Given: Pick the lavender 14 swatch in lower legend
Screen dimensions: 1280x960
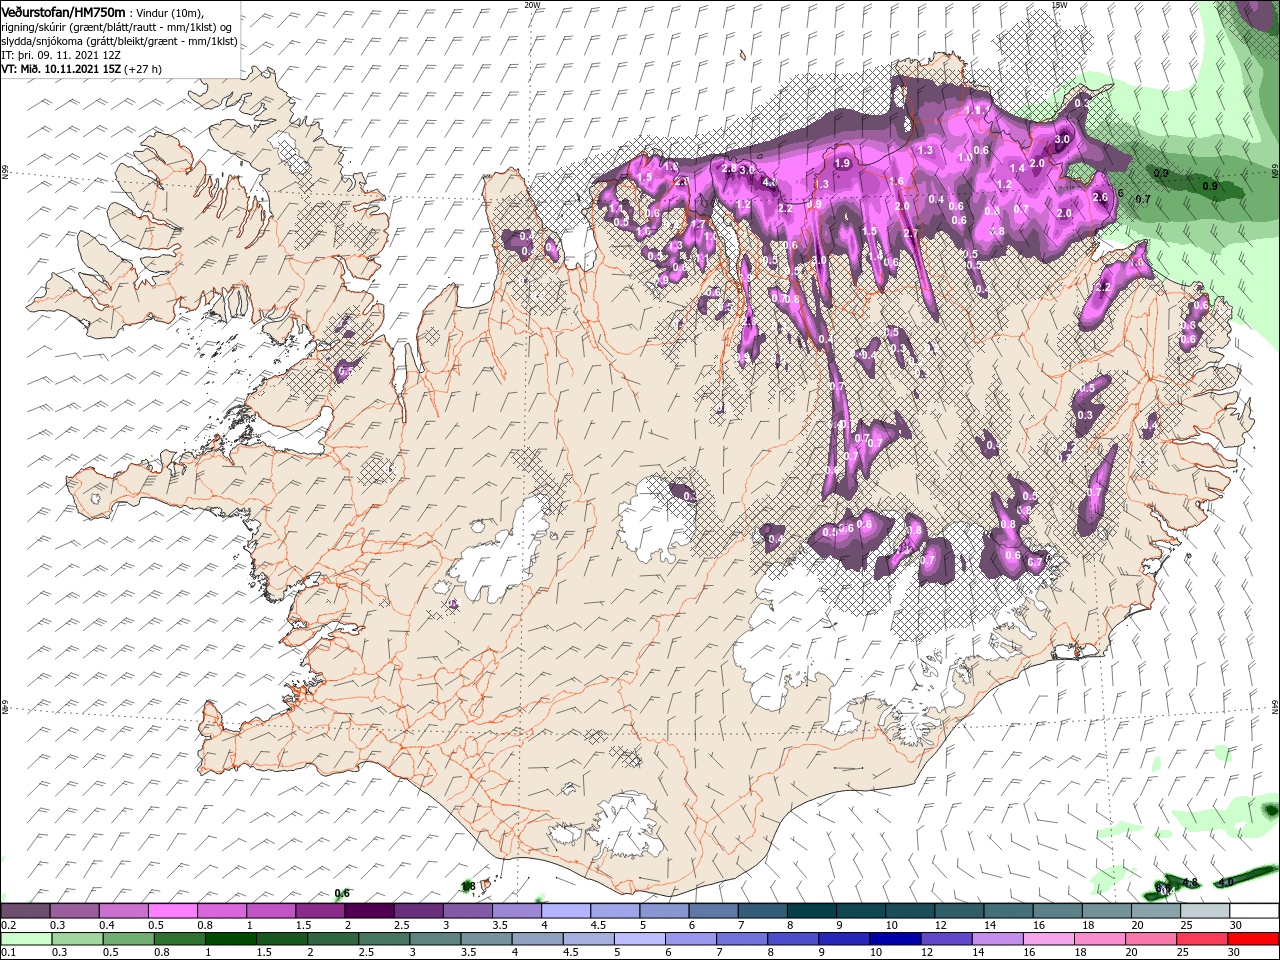Looking at the screenshot, I should 996,939.
